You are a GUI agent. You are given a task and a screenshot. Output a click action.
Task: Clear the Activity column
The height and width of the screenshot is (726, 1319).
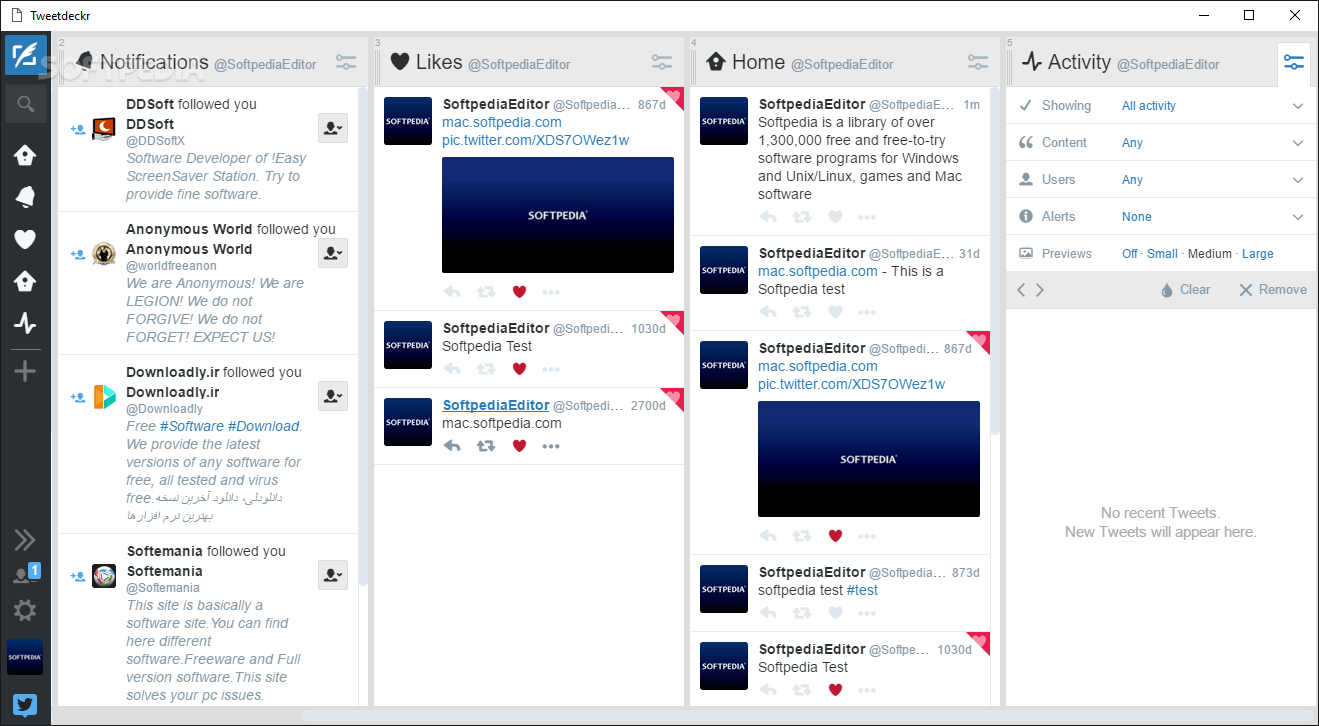pyautogui.click(x=1185, y=290)
